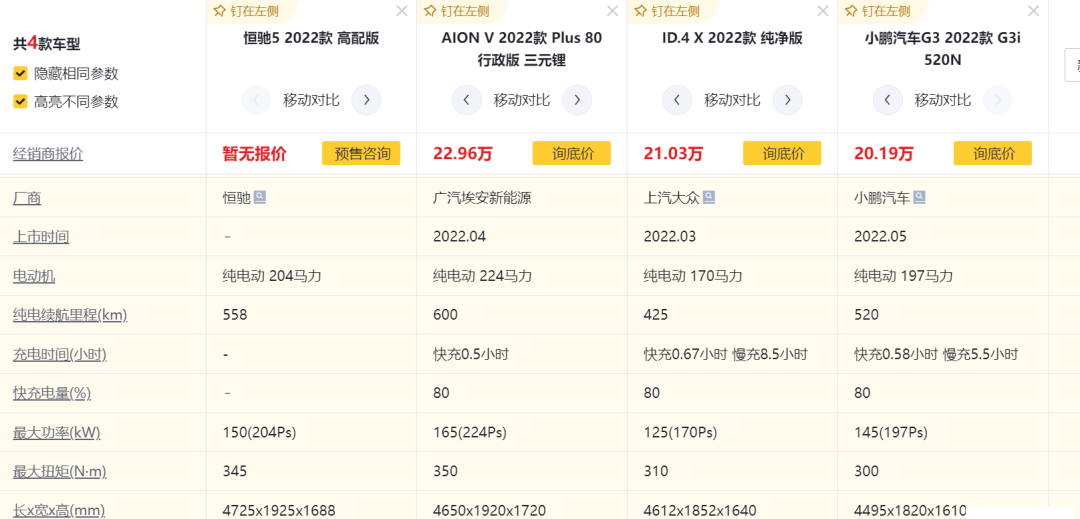
Task: Move 恒驰5 column right with arrow
Action: (366, 100)
